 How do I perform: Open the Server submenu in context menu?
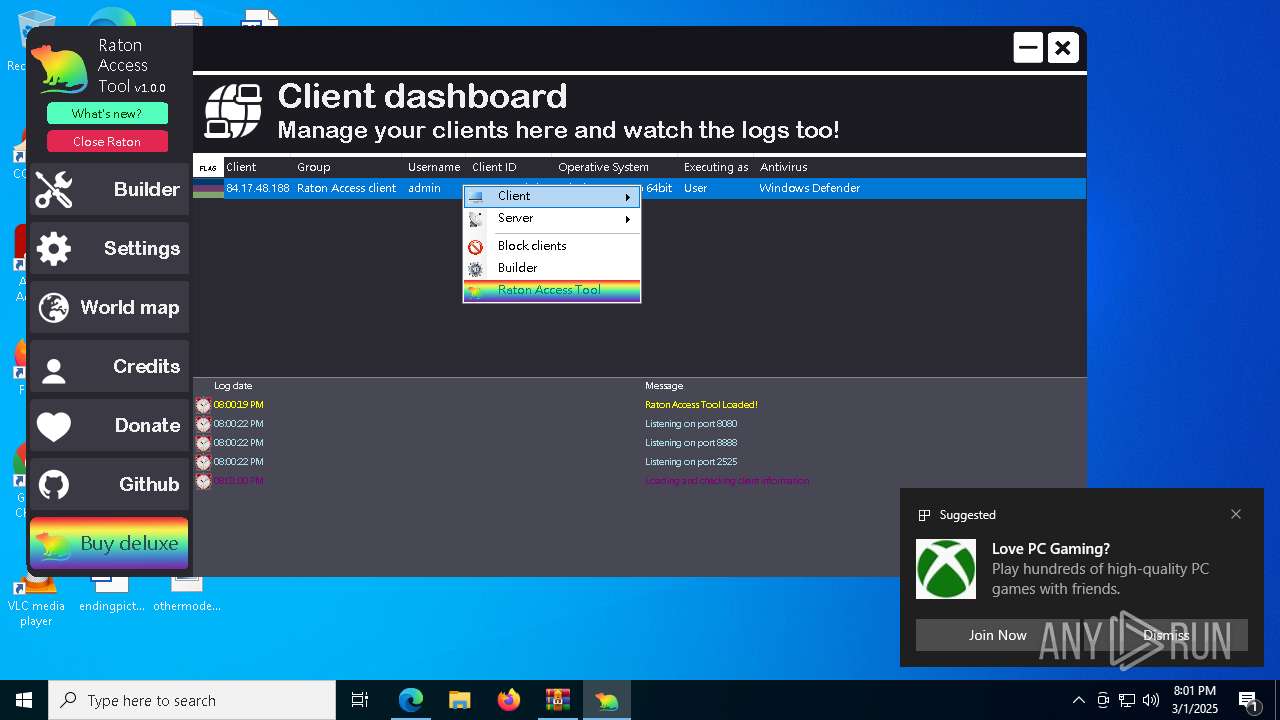552,218
